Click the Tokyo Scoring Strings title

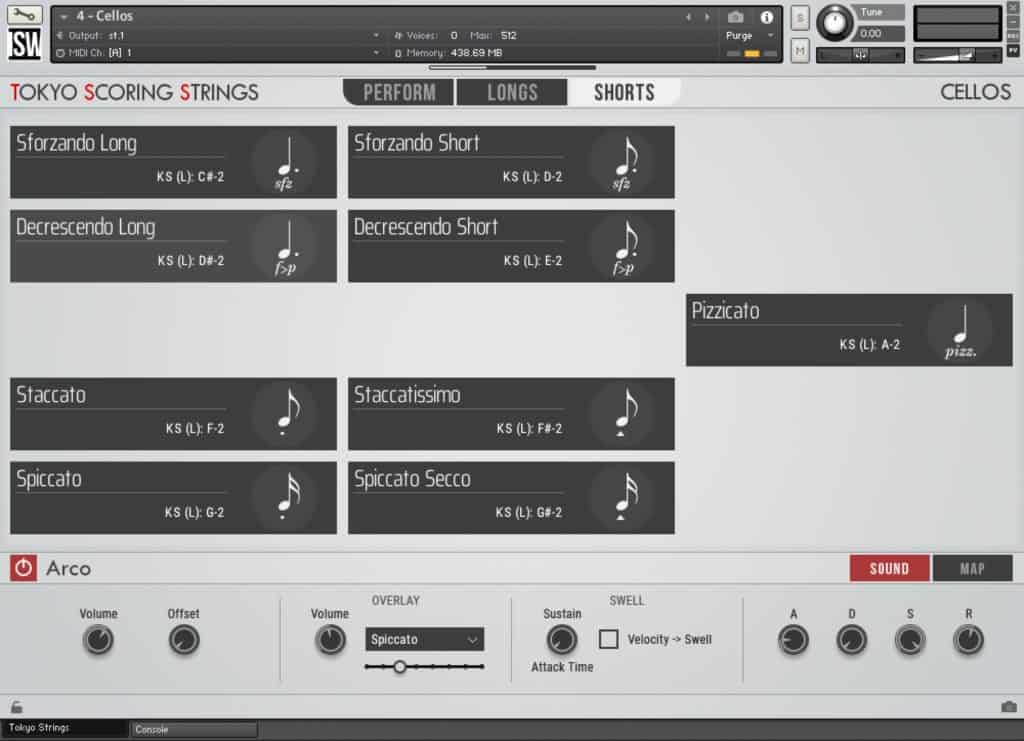tap(135, 92)
